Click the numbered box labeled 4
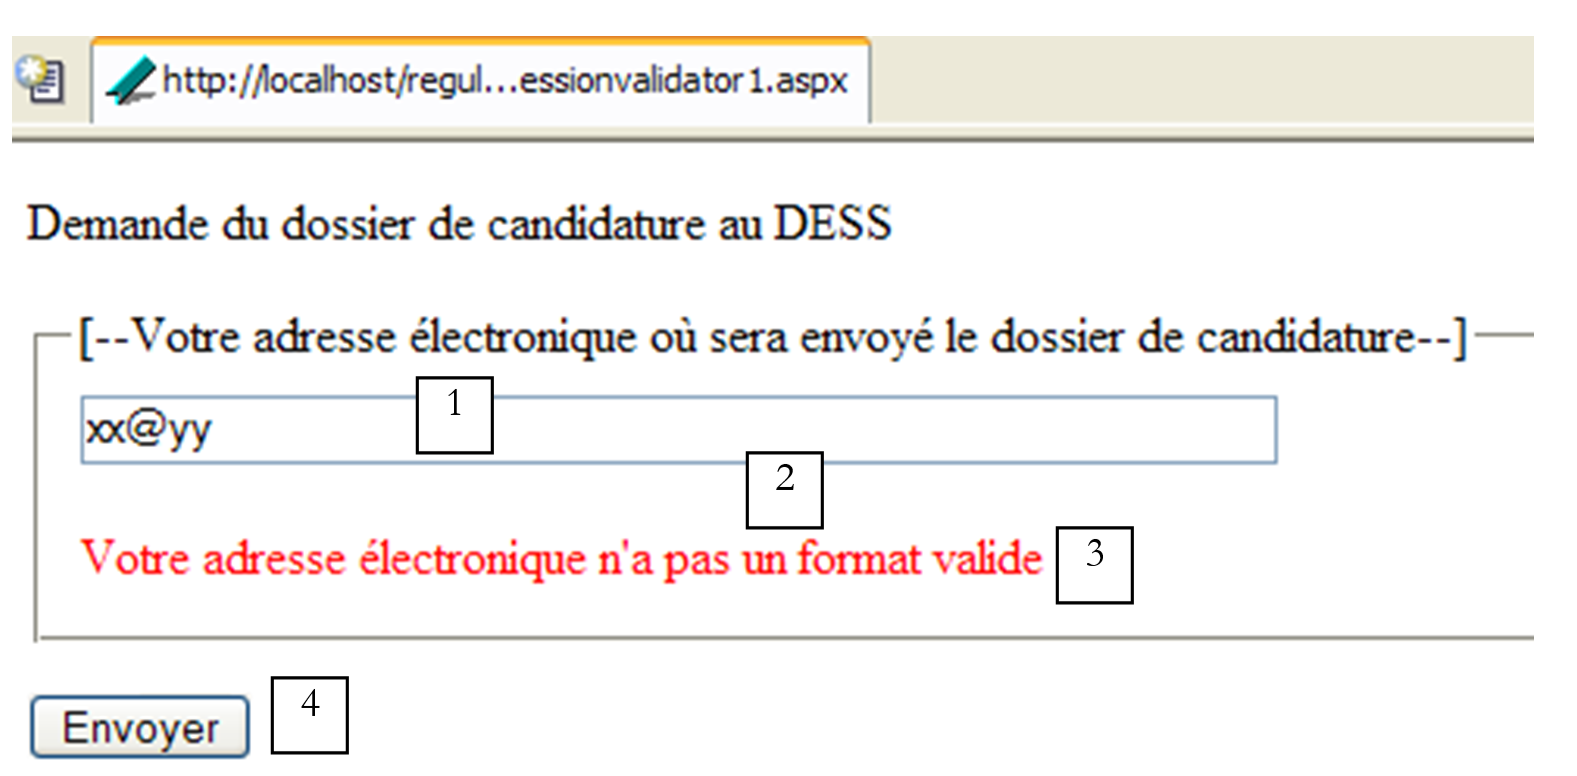The height and width of the screenshot is (776, 1577). [310, 715]
